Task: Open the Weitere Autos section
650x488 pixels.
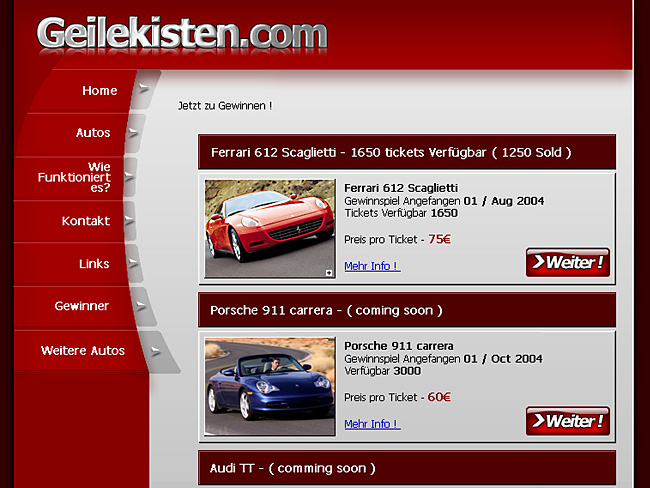Action: 83,351
